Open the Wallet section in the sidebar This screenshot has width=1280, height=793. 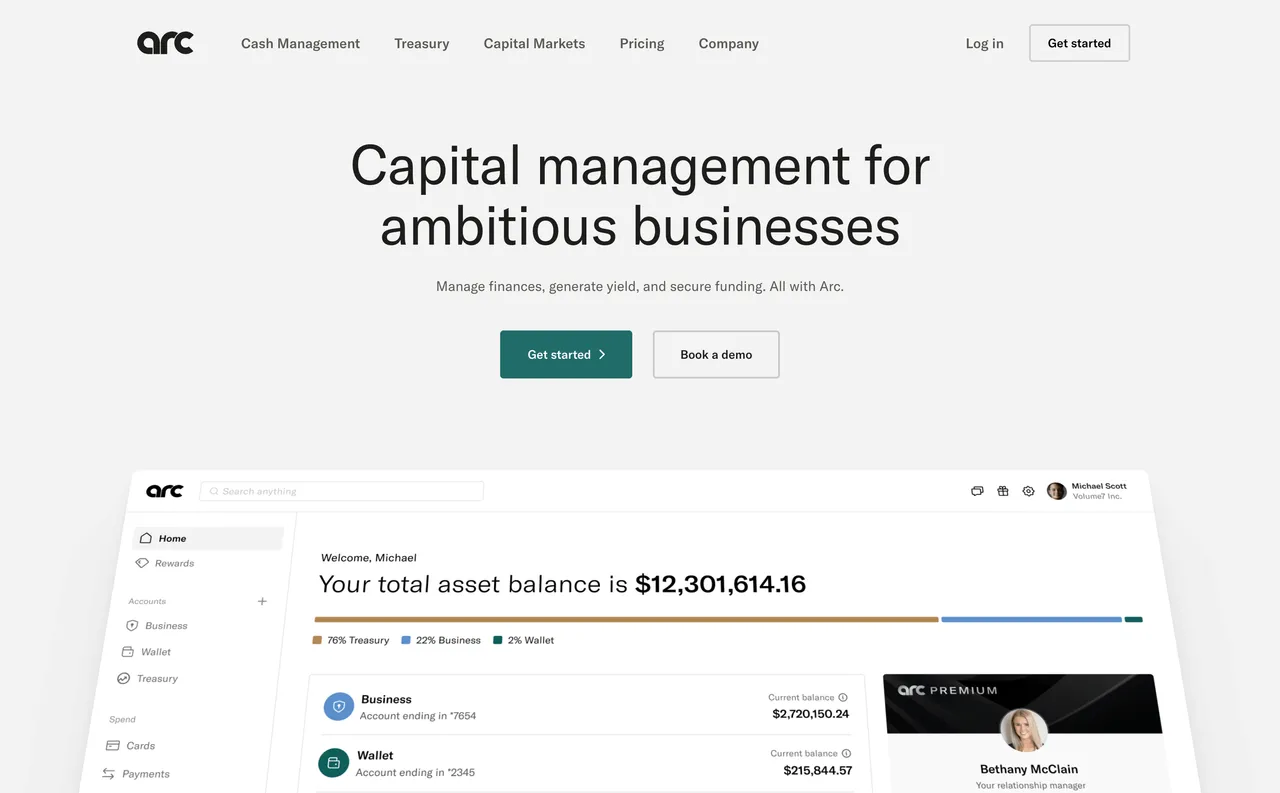(156, 651)
